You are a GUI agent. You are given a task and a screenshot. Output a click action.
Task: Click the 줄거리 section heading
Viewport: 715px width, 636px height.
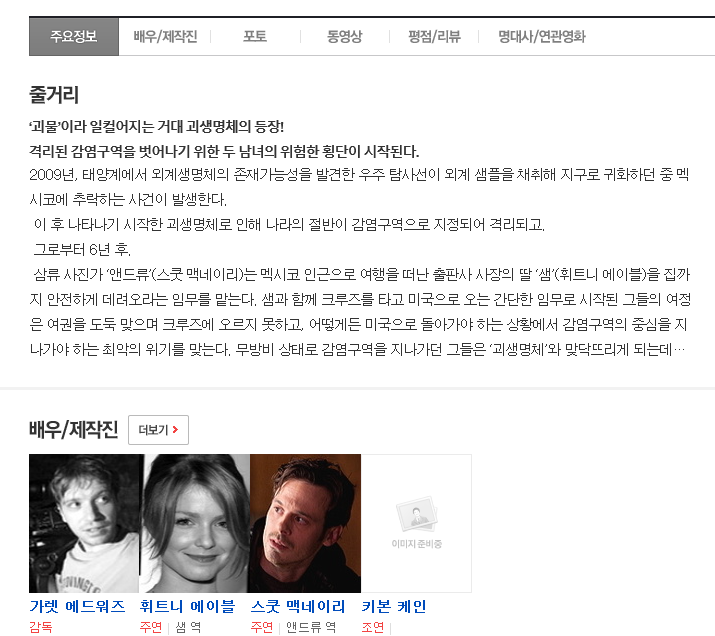tap(54, 95)
